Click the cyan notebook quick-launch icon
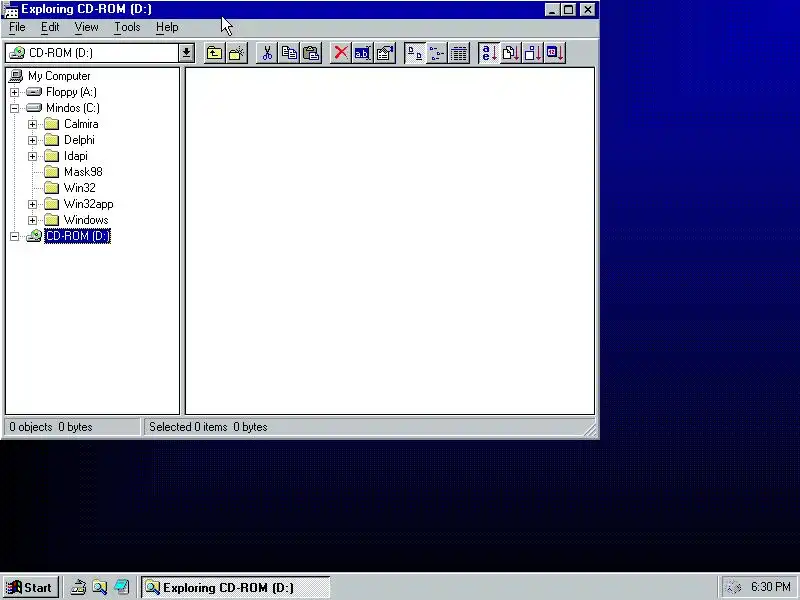 pos(121,588)
